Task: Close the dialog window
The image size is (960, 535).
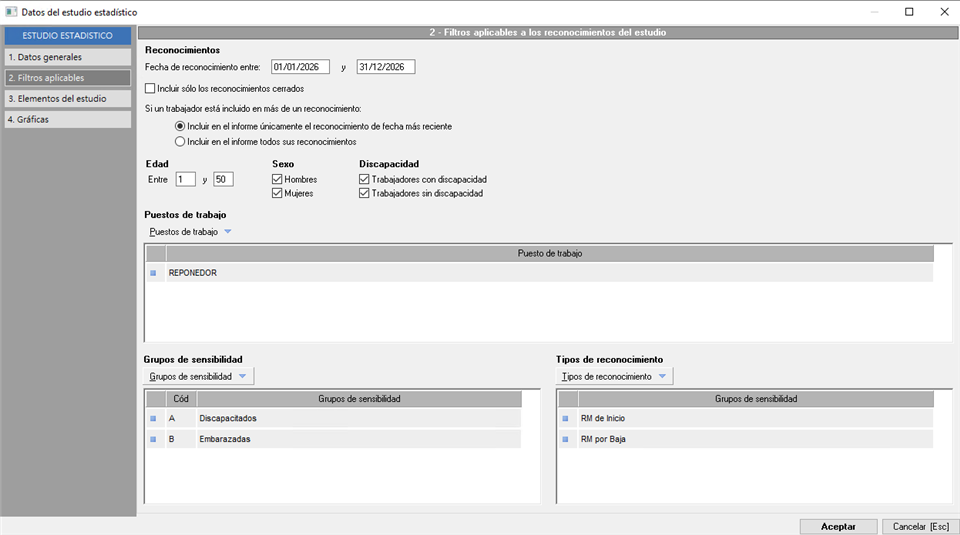Action: point(945,12)
